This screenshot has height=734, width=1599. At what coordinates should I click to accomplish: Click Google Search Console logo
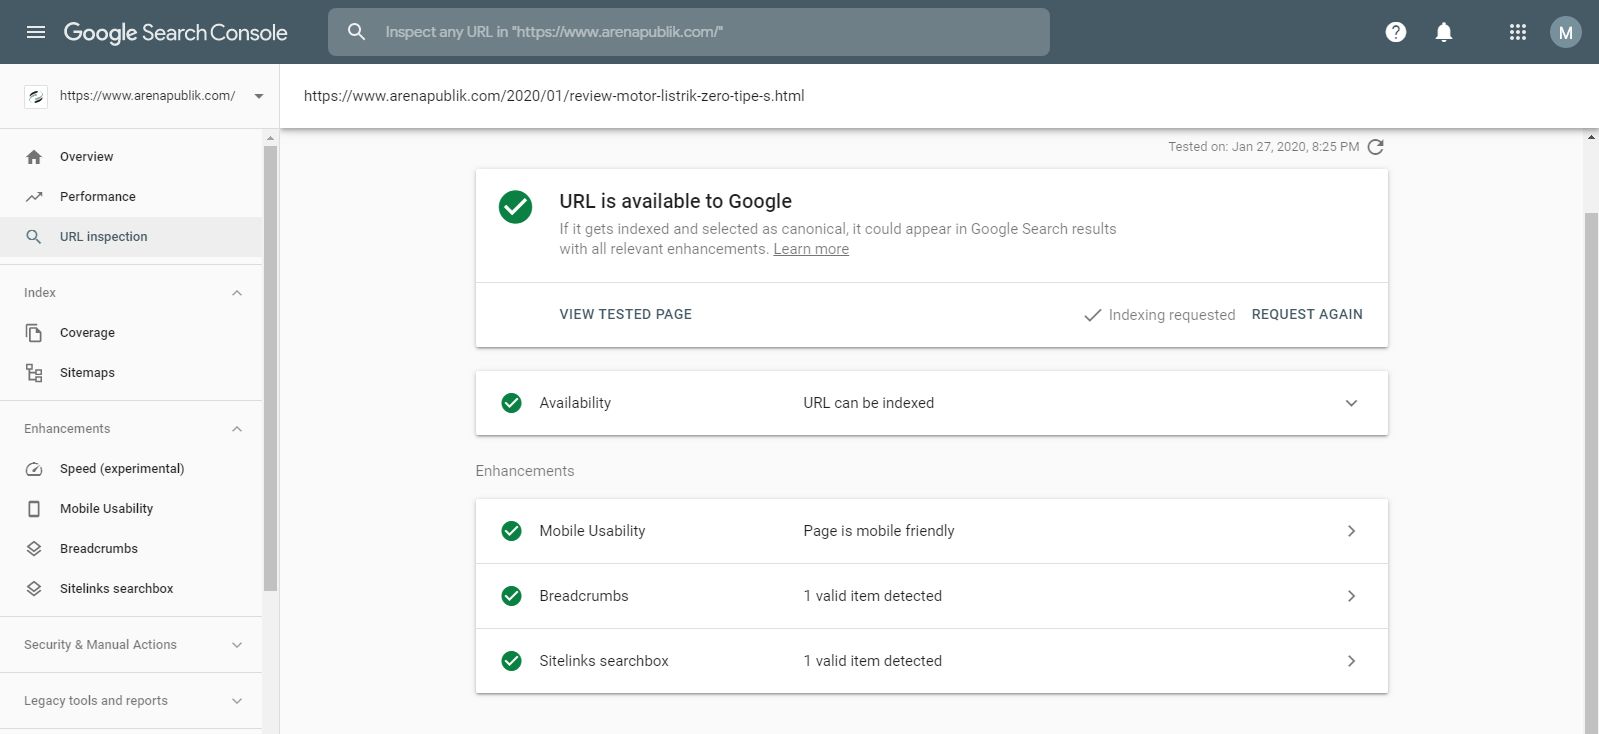[176, 32]
